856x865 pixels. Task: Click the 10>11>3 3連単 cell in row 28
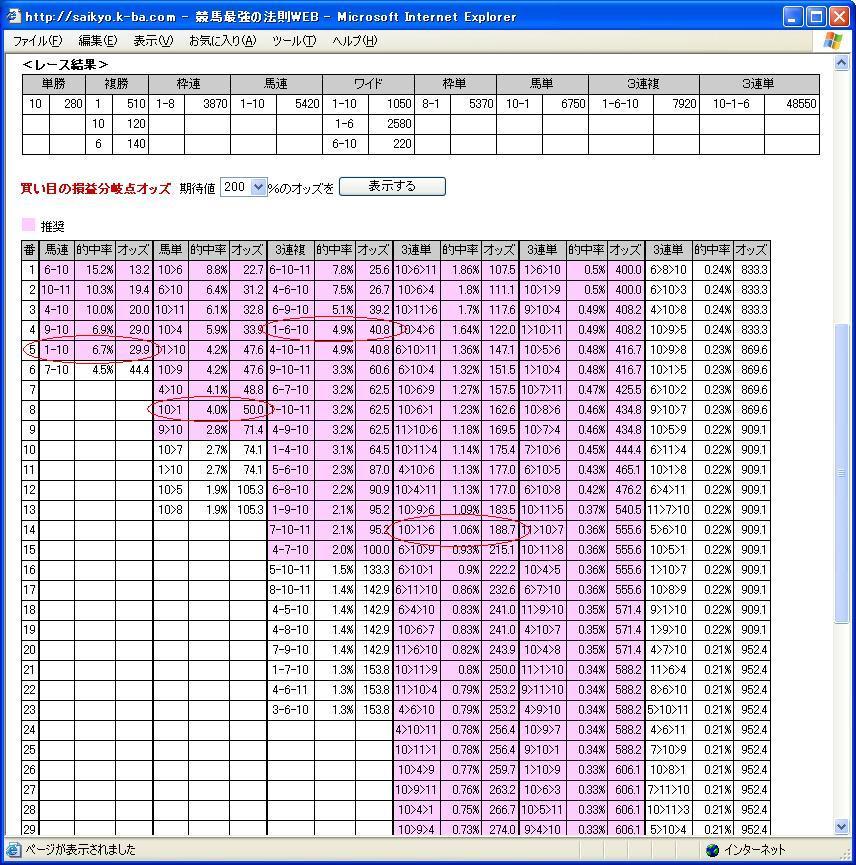(668, 810)
